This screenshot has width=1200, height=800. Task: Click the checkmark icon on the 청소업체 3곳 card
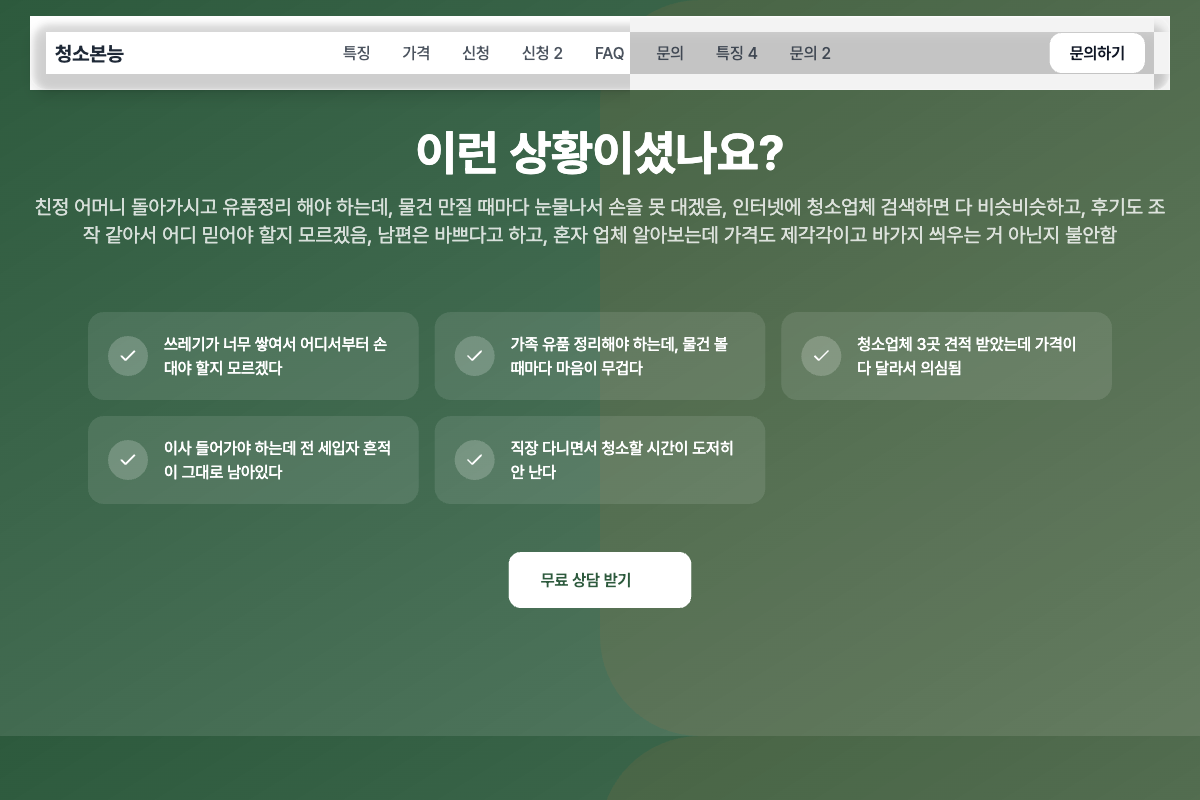(821, 356)
